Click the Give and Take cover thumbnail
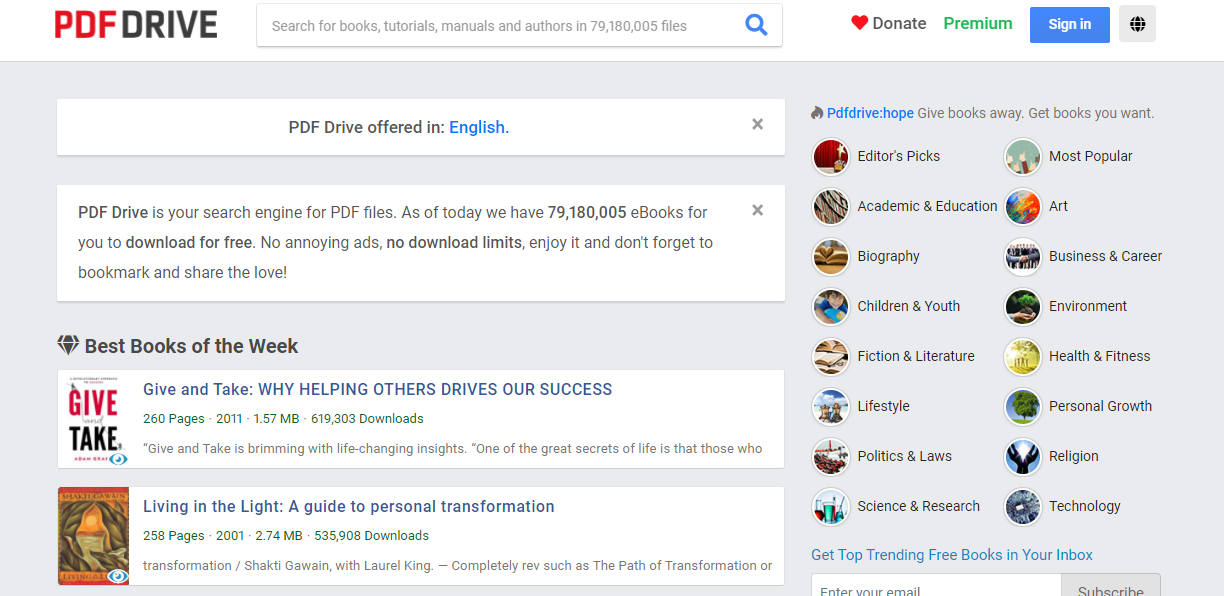1224x596 pixels. 94,419
